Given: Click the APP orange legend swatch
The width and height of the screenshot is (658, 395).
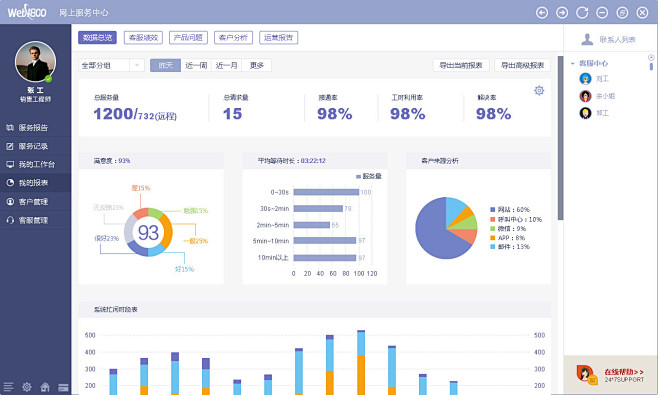Looking at the screenshot, I should 493,238.
